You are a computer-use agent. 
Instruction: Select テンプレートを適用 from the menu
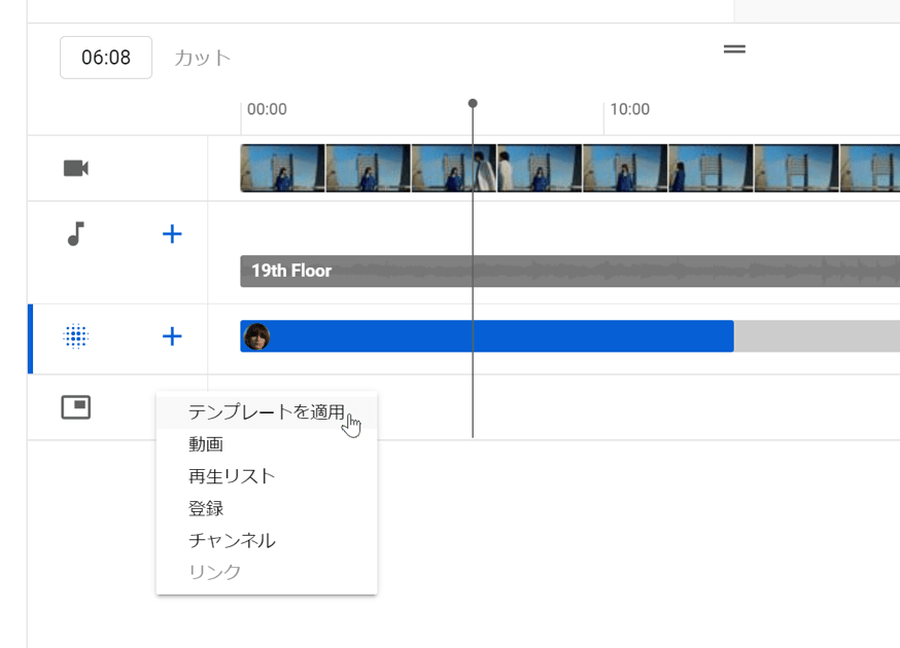click(266, 412)
